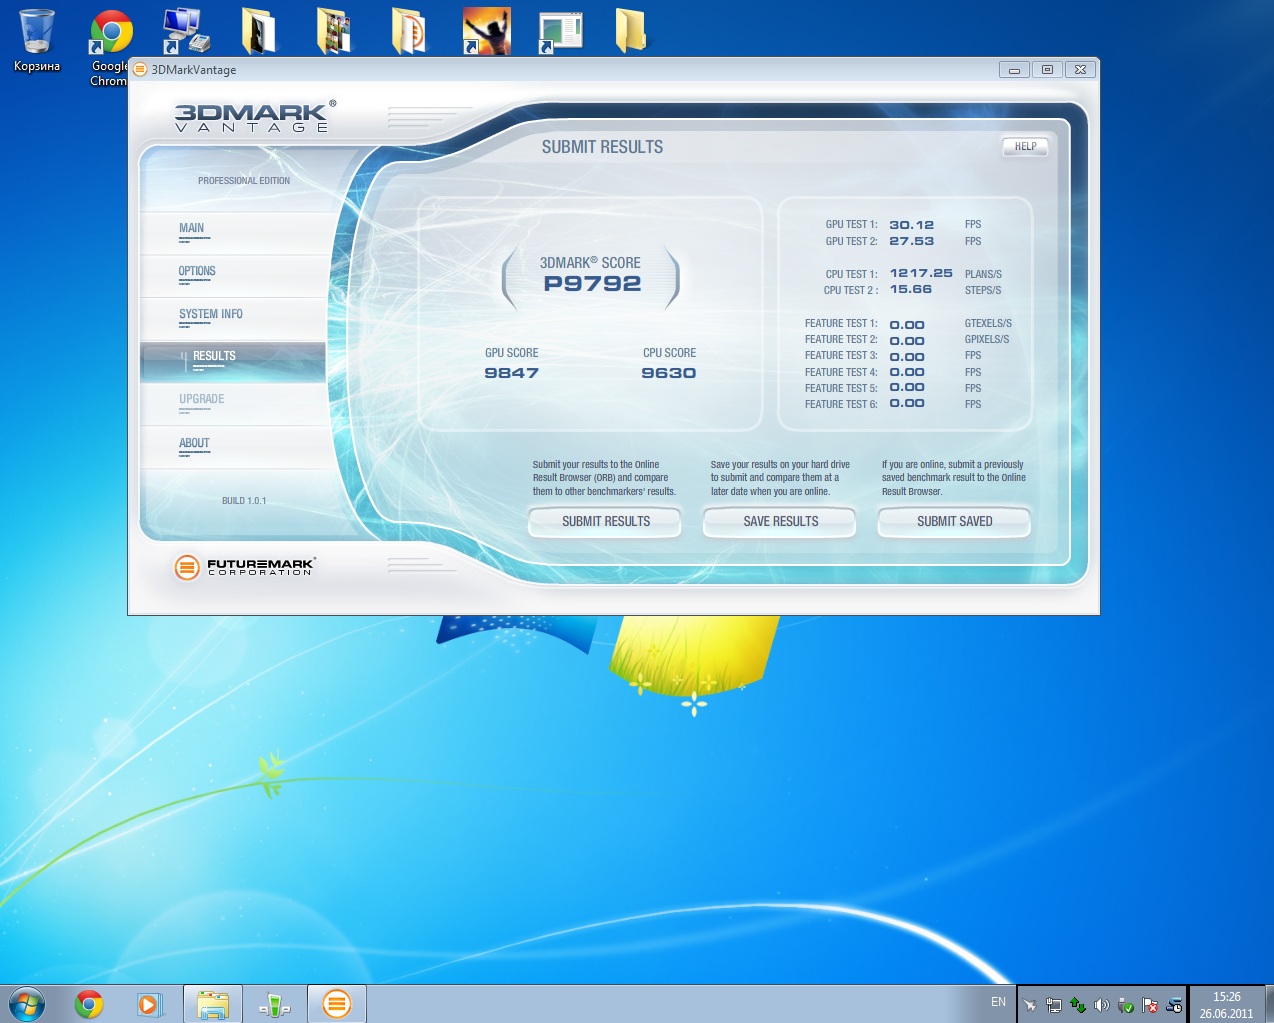1274x1023 pixels.
Task: Open Windows Explorer from the taskbar
Action: [213, 1004]
